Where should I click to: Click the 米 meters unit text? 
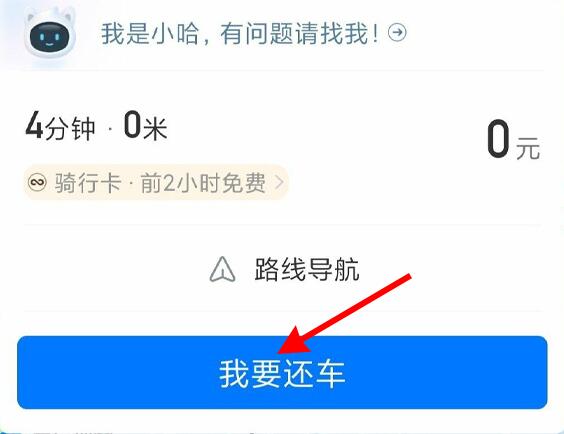[155, 128]
